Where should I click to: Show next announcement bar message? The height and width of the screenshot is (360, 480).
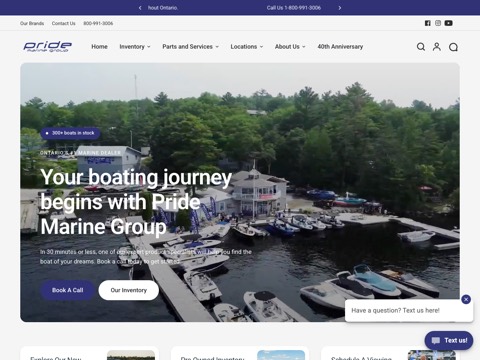pos(340,8)
